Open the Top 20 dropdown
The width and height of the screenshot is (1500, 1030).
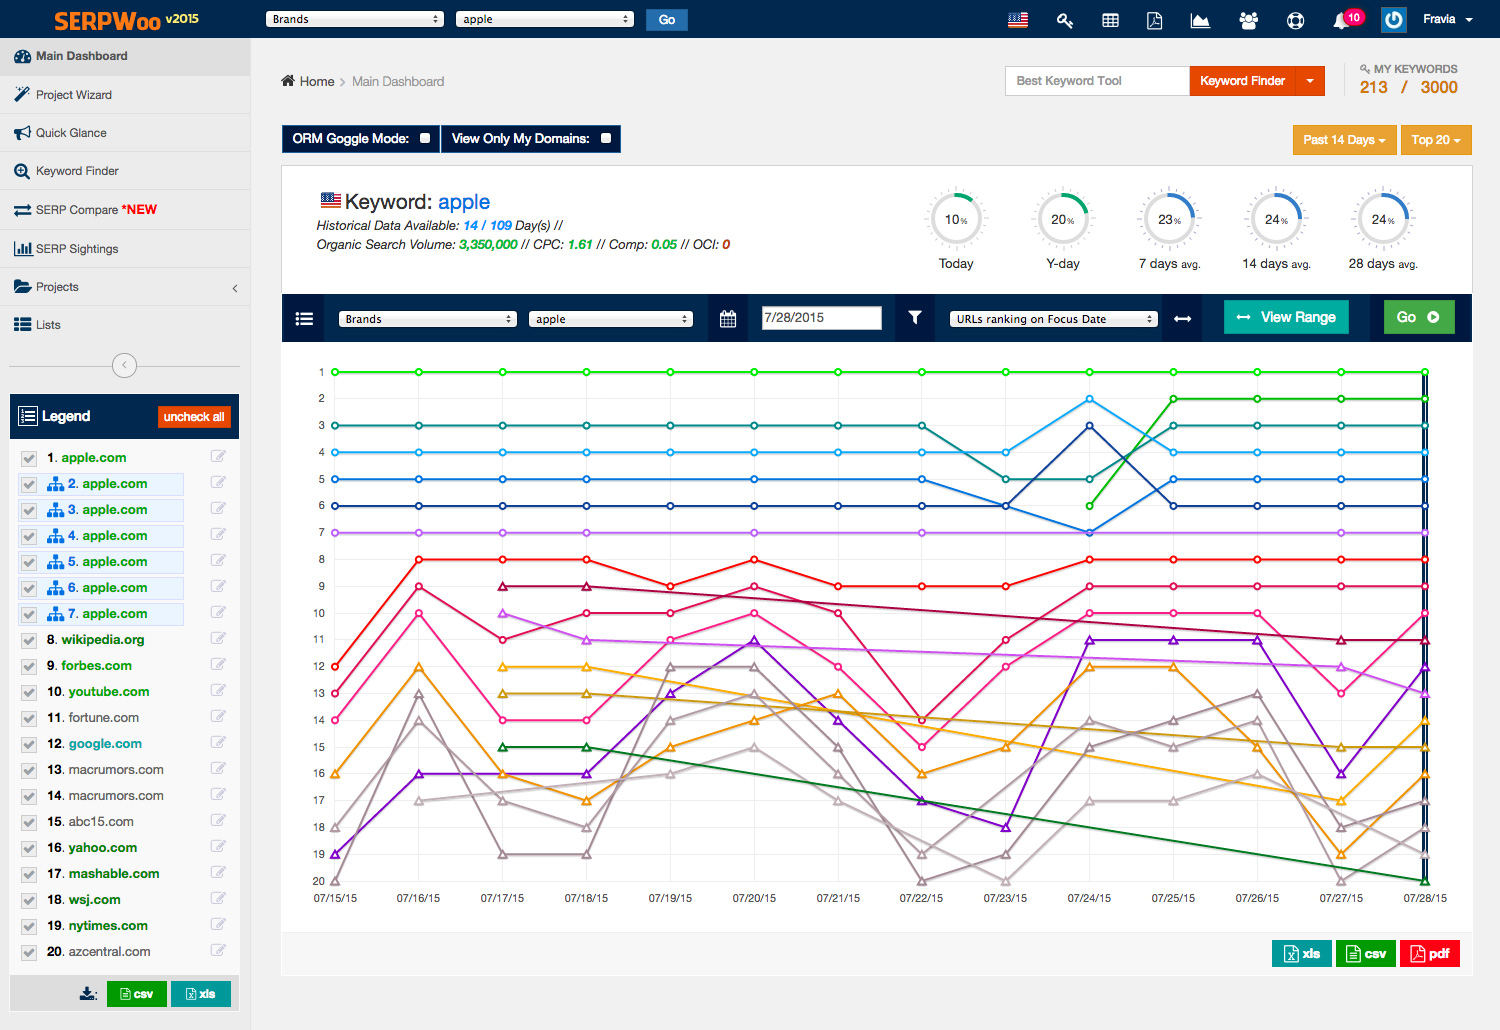point(1436,140)
